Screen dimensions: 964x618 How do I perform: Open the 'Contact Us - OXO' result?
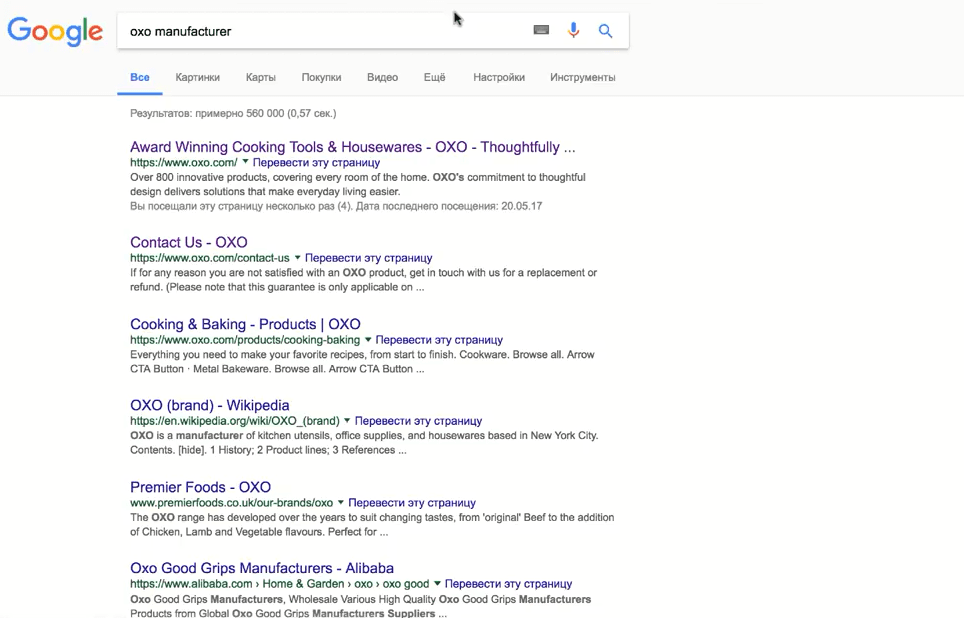pyautogui.click(x=189, y=242)
